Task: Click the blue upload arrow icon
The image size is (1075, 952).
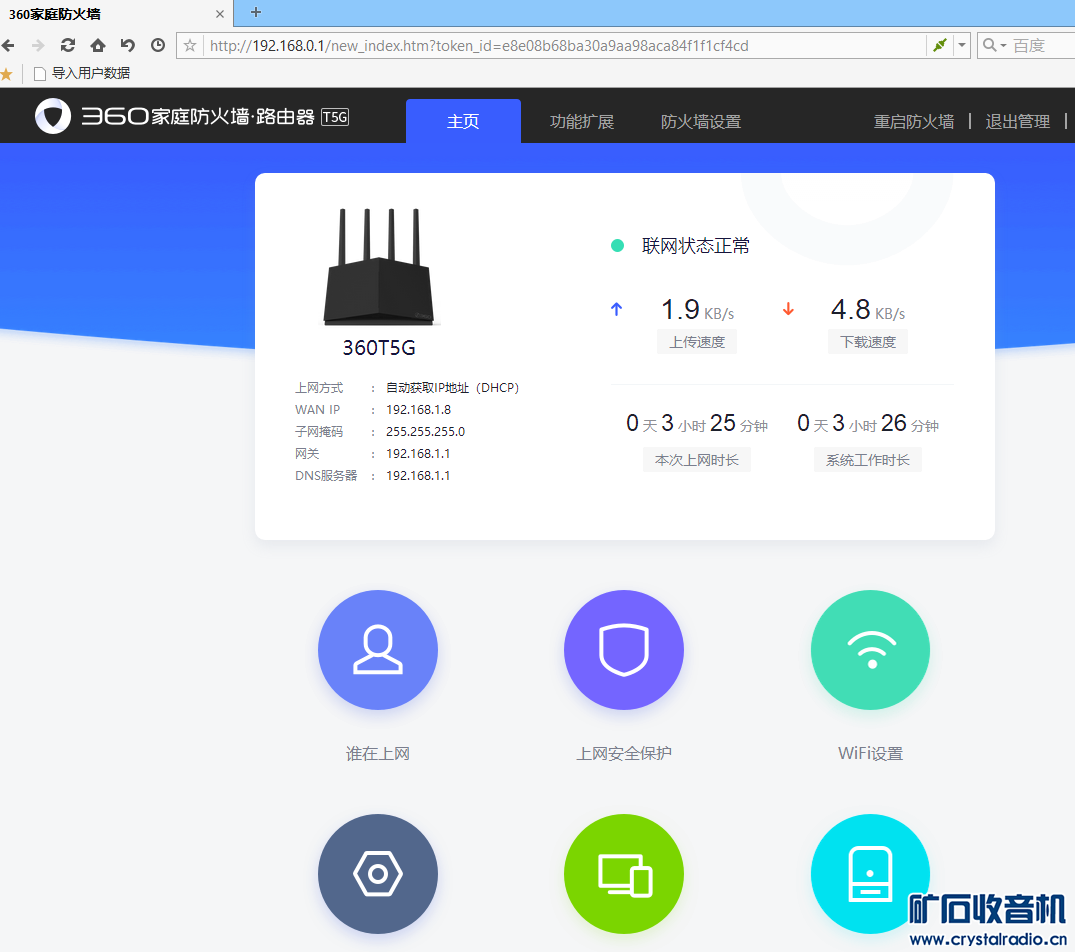Action: pyautogui.click(x=616, y=309)
